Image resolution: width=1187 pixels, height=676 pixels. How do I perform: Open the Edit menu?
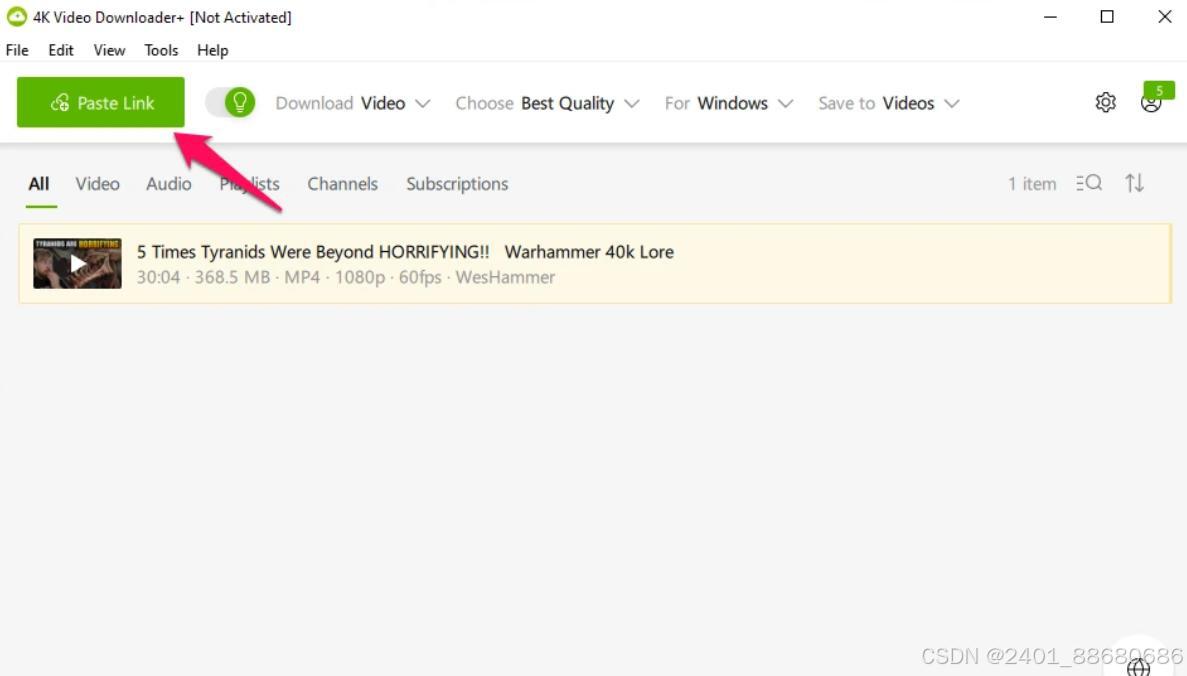click(61, 50)
